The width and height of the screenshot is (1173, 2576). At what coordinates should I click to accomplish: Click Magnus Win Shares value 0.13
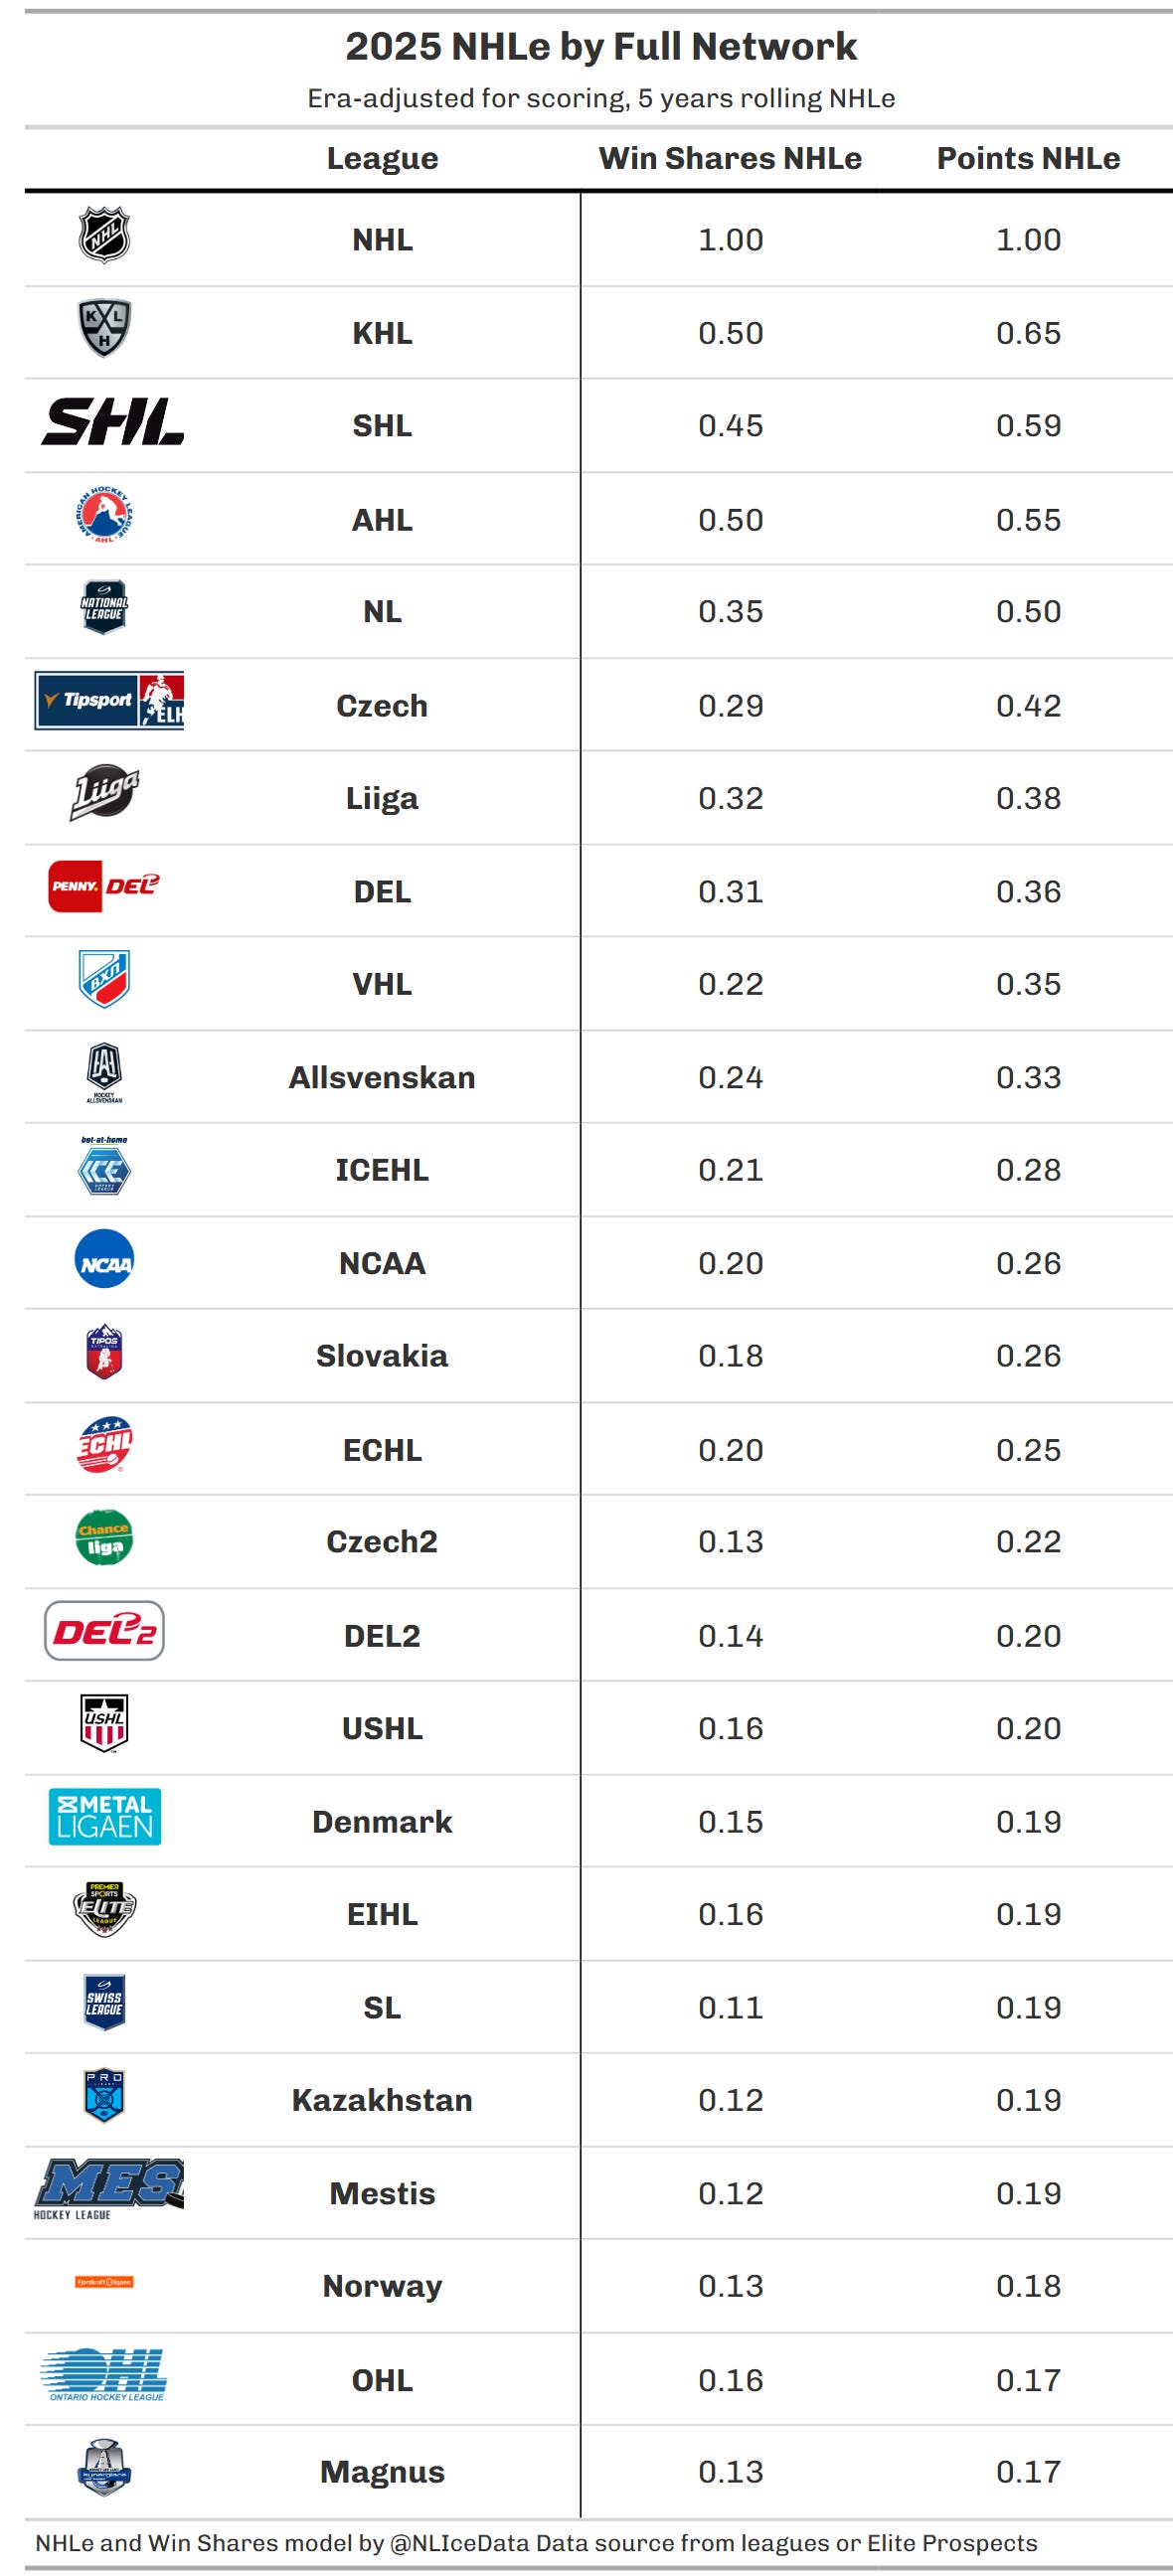(x=730, y=2471)
